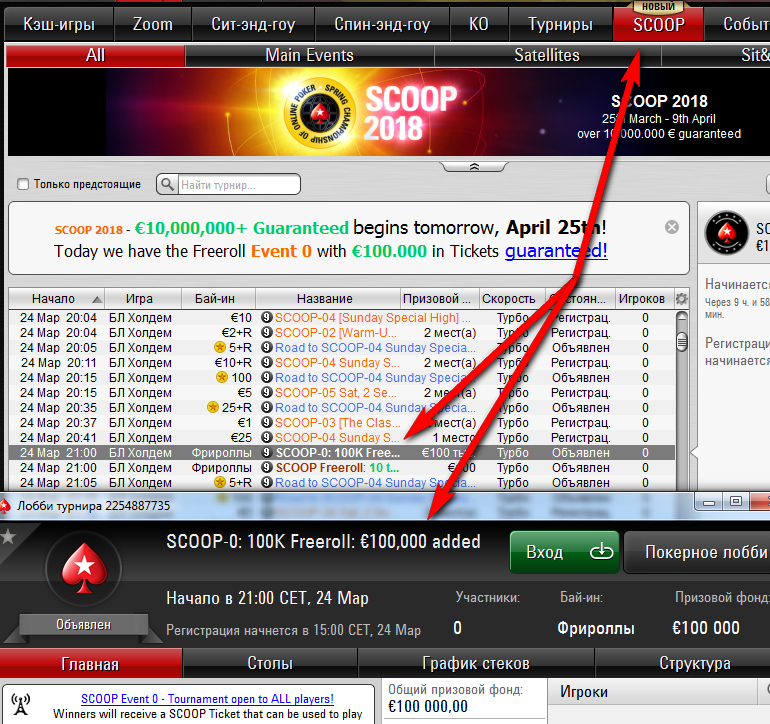This screenshot has width=770, height=724.
Task: Open the guaranteed! link in announcement
Action: pyautogui.click(x=556, y=251)
